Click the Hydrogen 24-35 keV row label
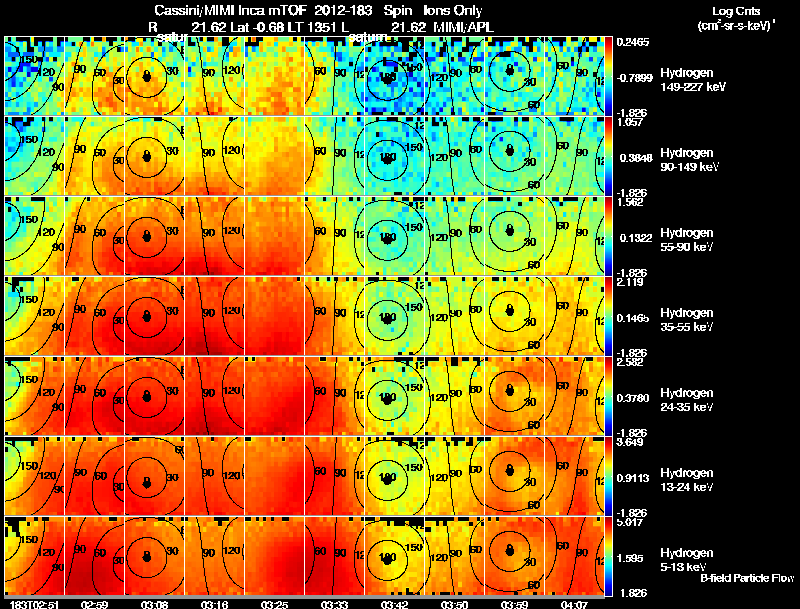Image resolution: width=800 pixels, height=609 pixels. 687,400
